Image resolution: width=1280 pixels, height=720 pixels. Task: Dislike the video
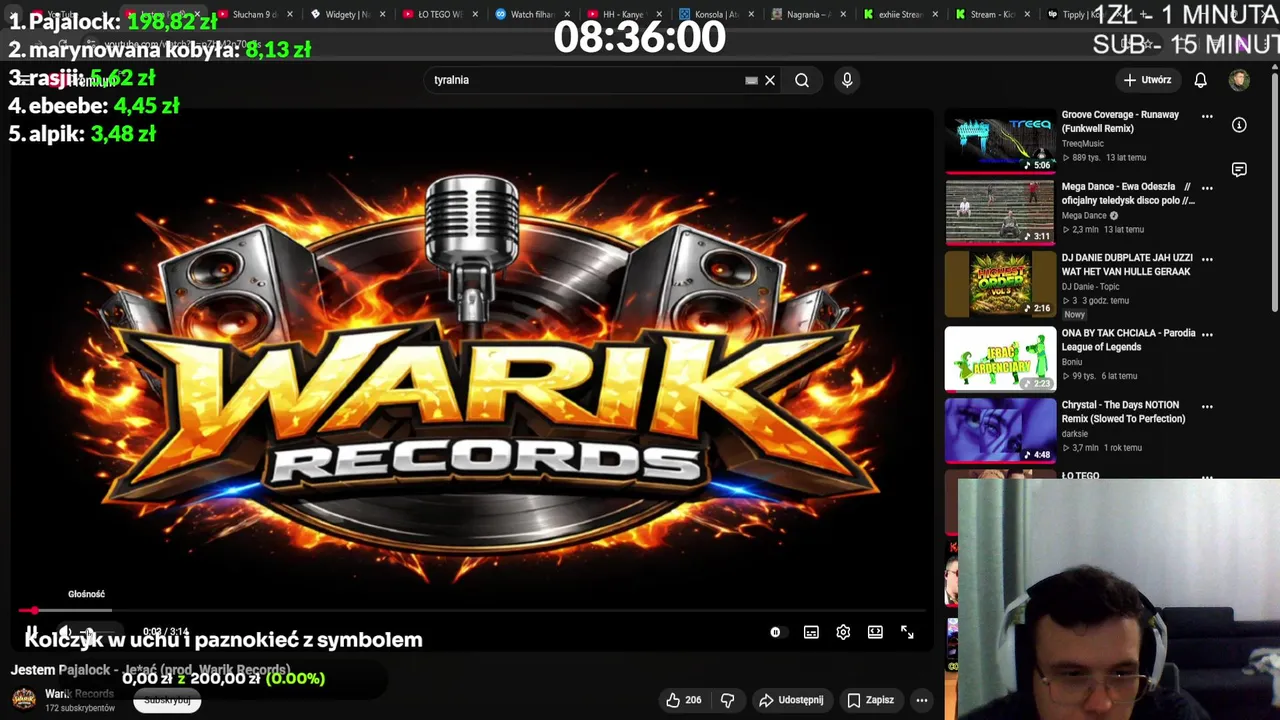point(727,700)
